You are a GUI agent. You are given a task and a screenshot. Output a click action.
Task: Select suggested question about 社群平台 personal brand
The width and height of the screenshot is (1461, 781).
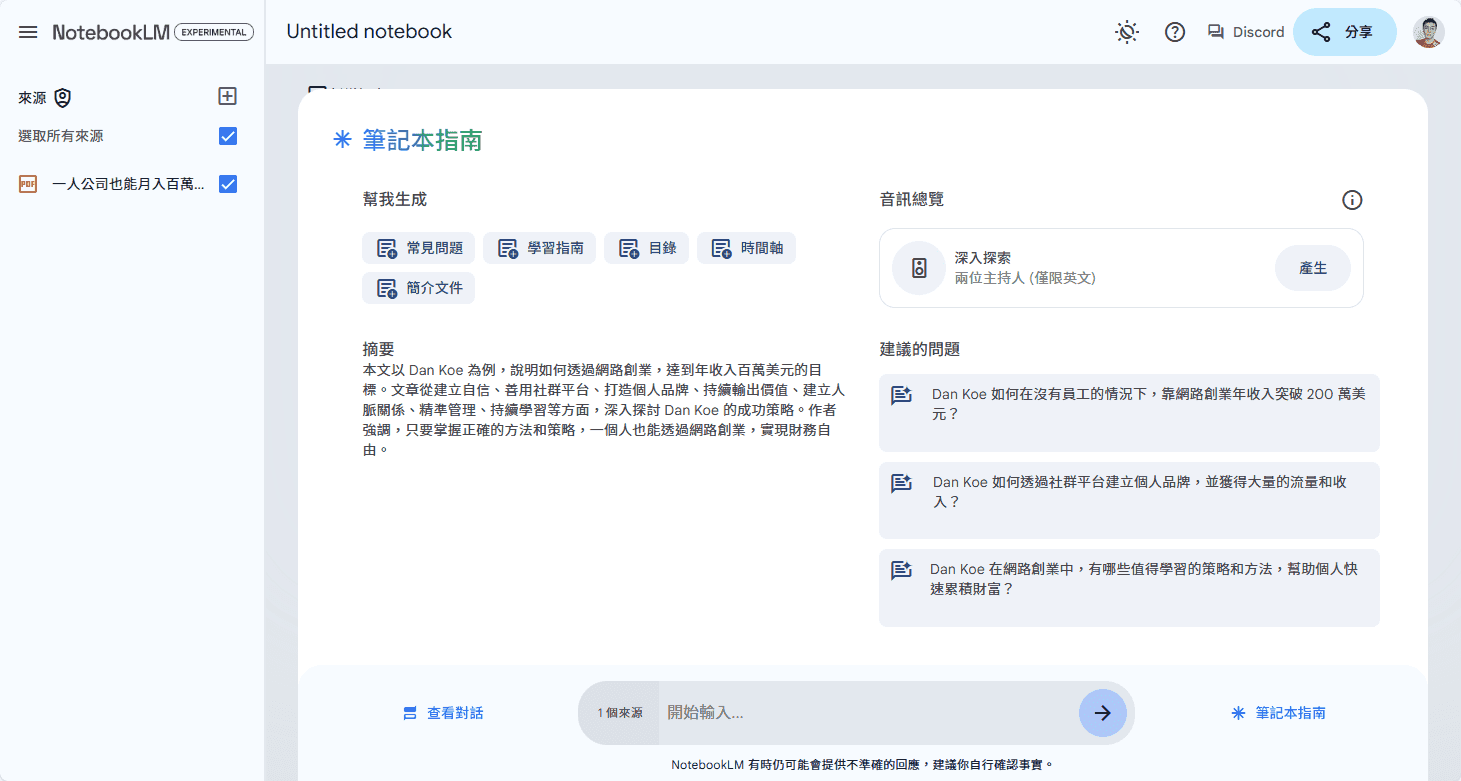coord(1129,500)
